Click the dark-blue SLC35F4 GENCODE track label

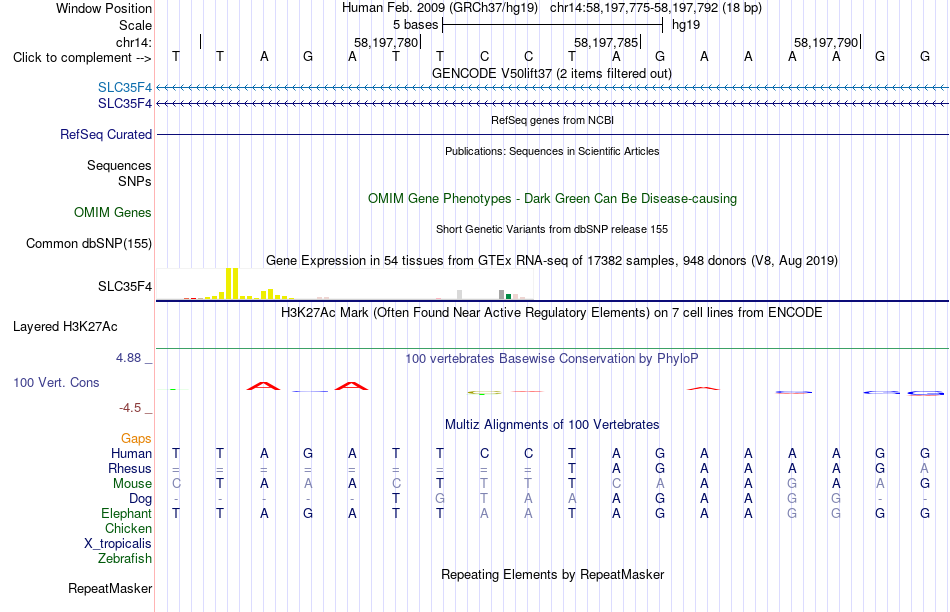click(x=125, y=104)
